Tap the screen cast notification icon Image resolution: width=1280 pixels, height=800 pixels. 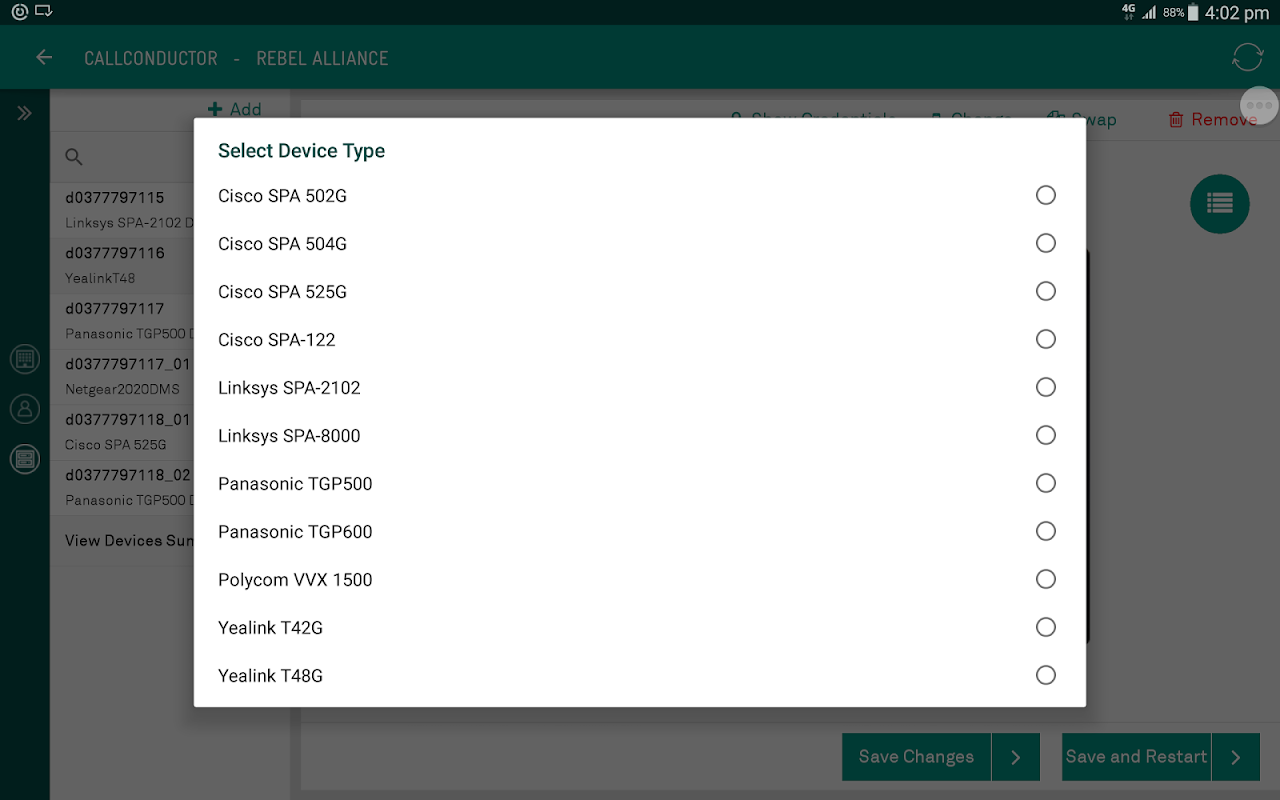pos(44,12)
